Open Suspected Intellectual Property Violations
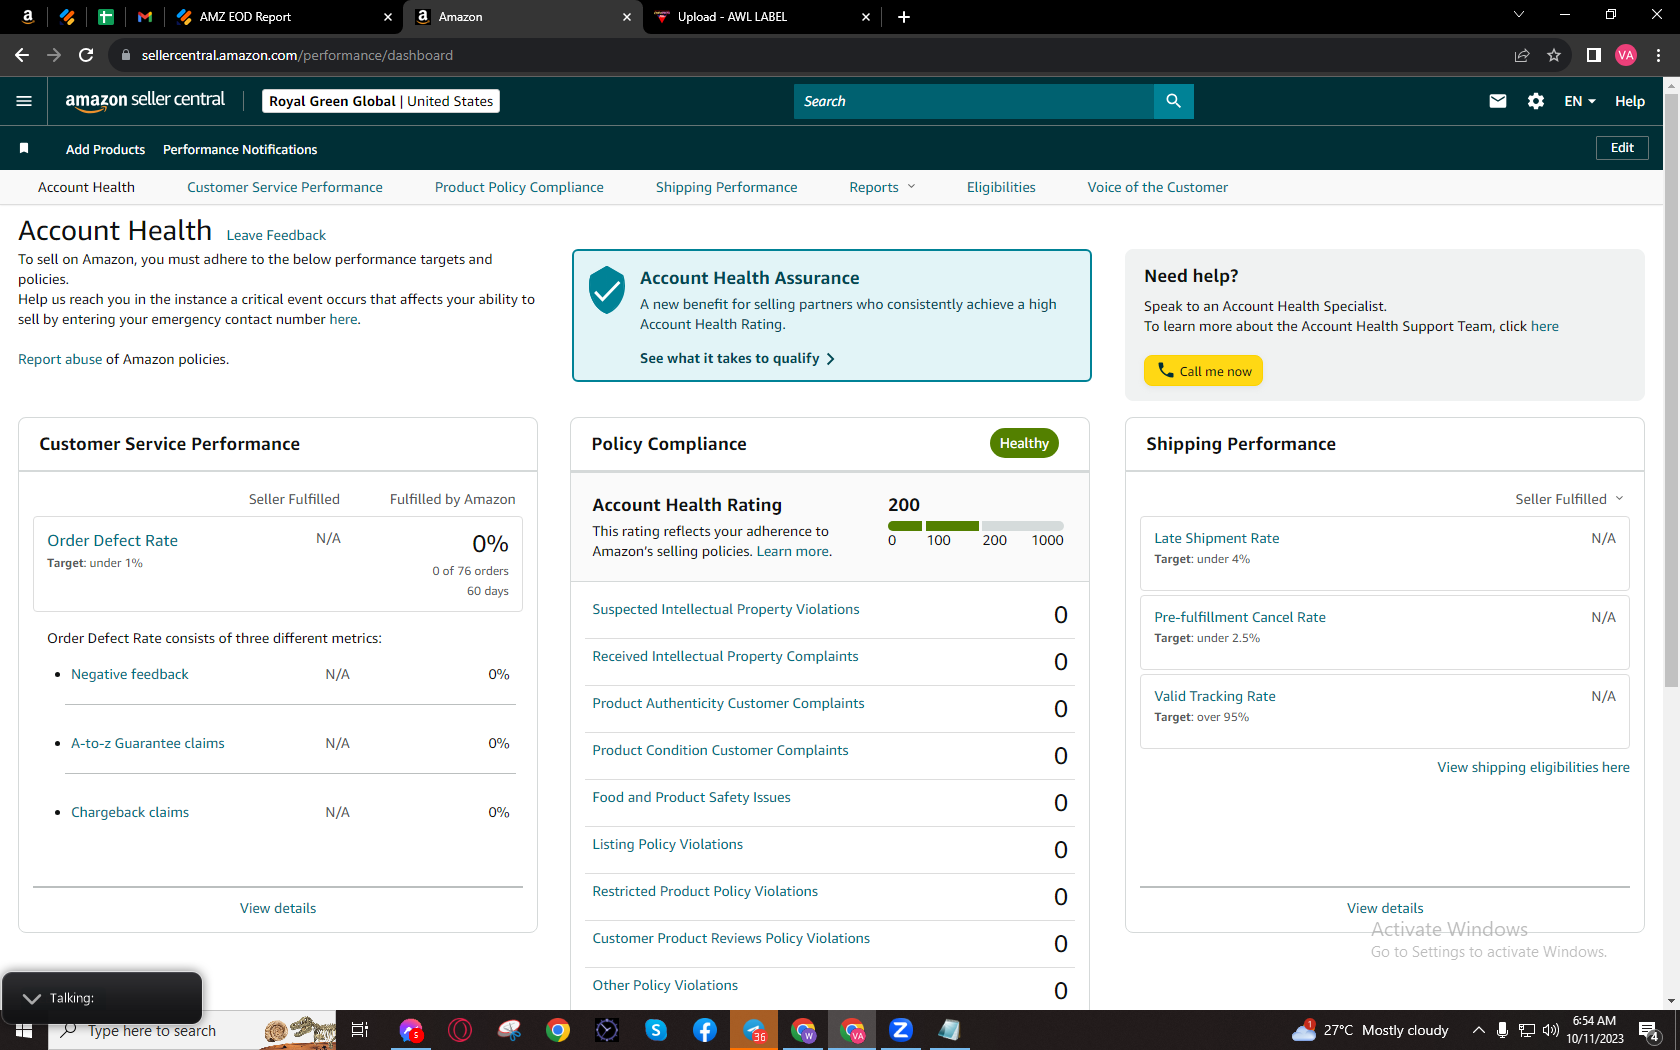 click(x=726, y=609)
